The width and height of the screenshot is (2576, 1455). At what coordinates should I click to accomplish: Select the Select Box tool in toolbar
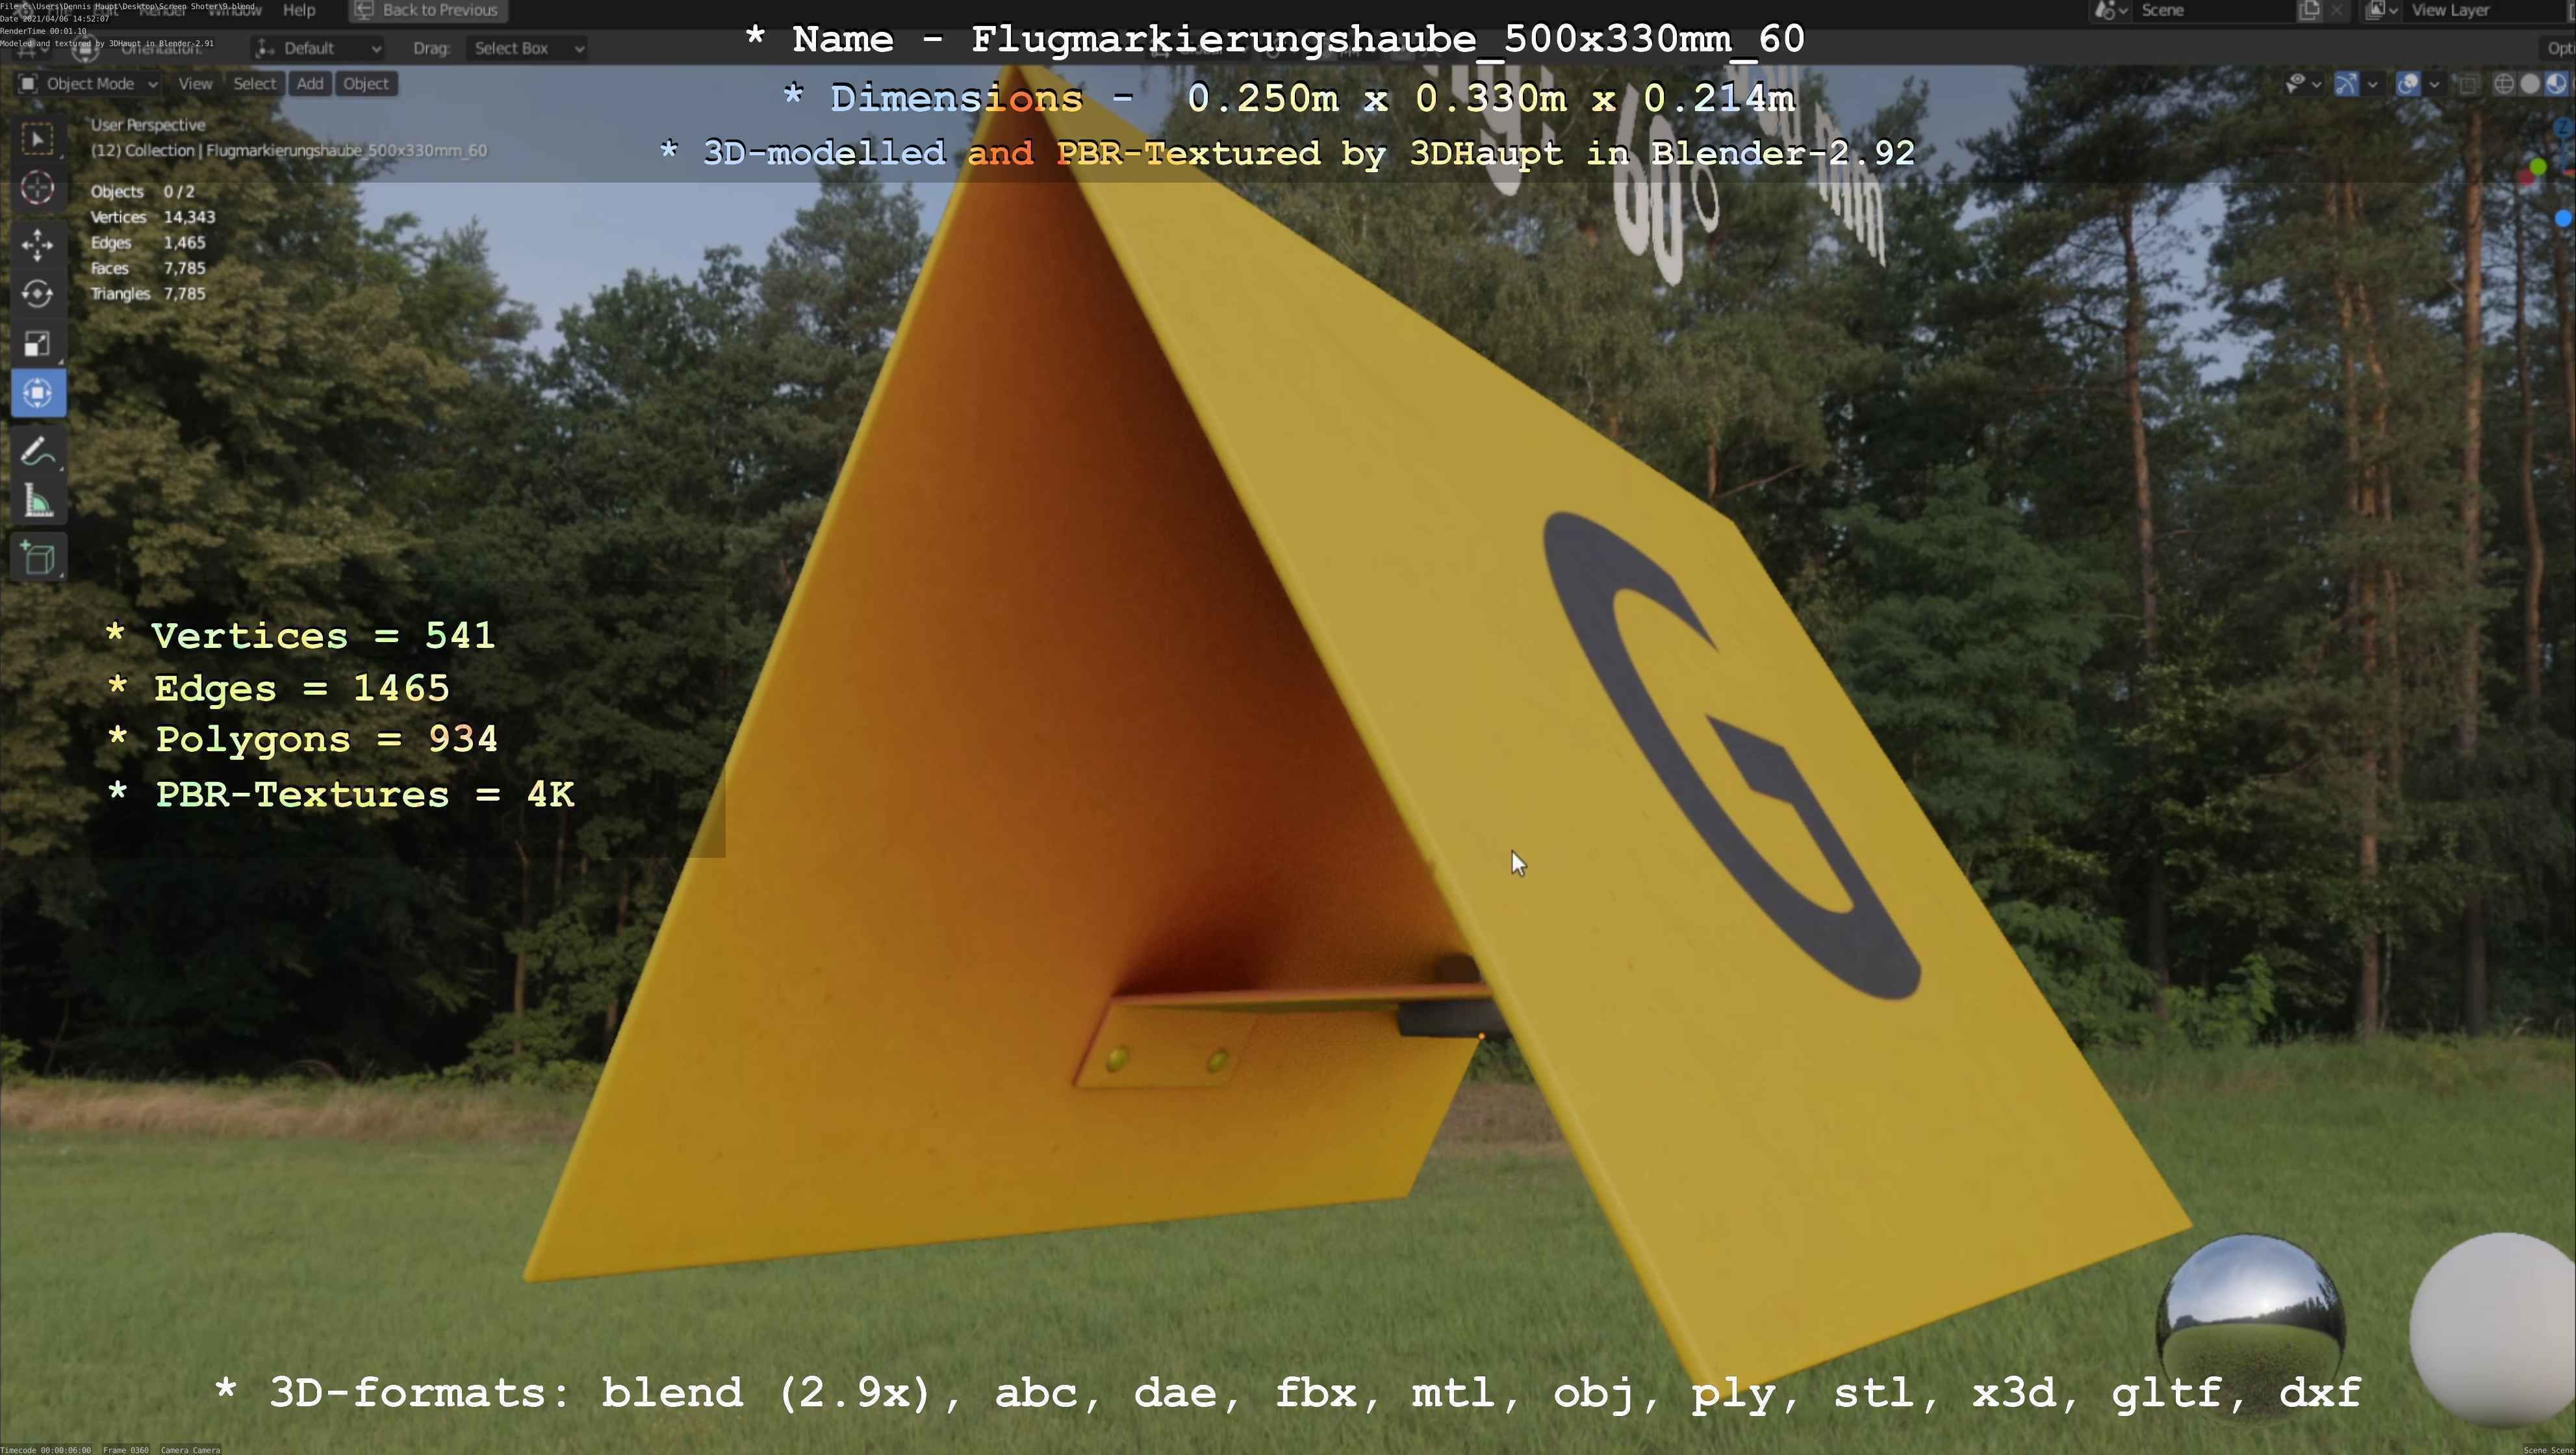tap(38, 139)
